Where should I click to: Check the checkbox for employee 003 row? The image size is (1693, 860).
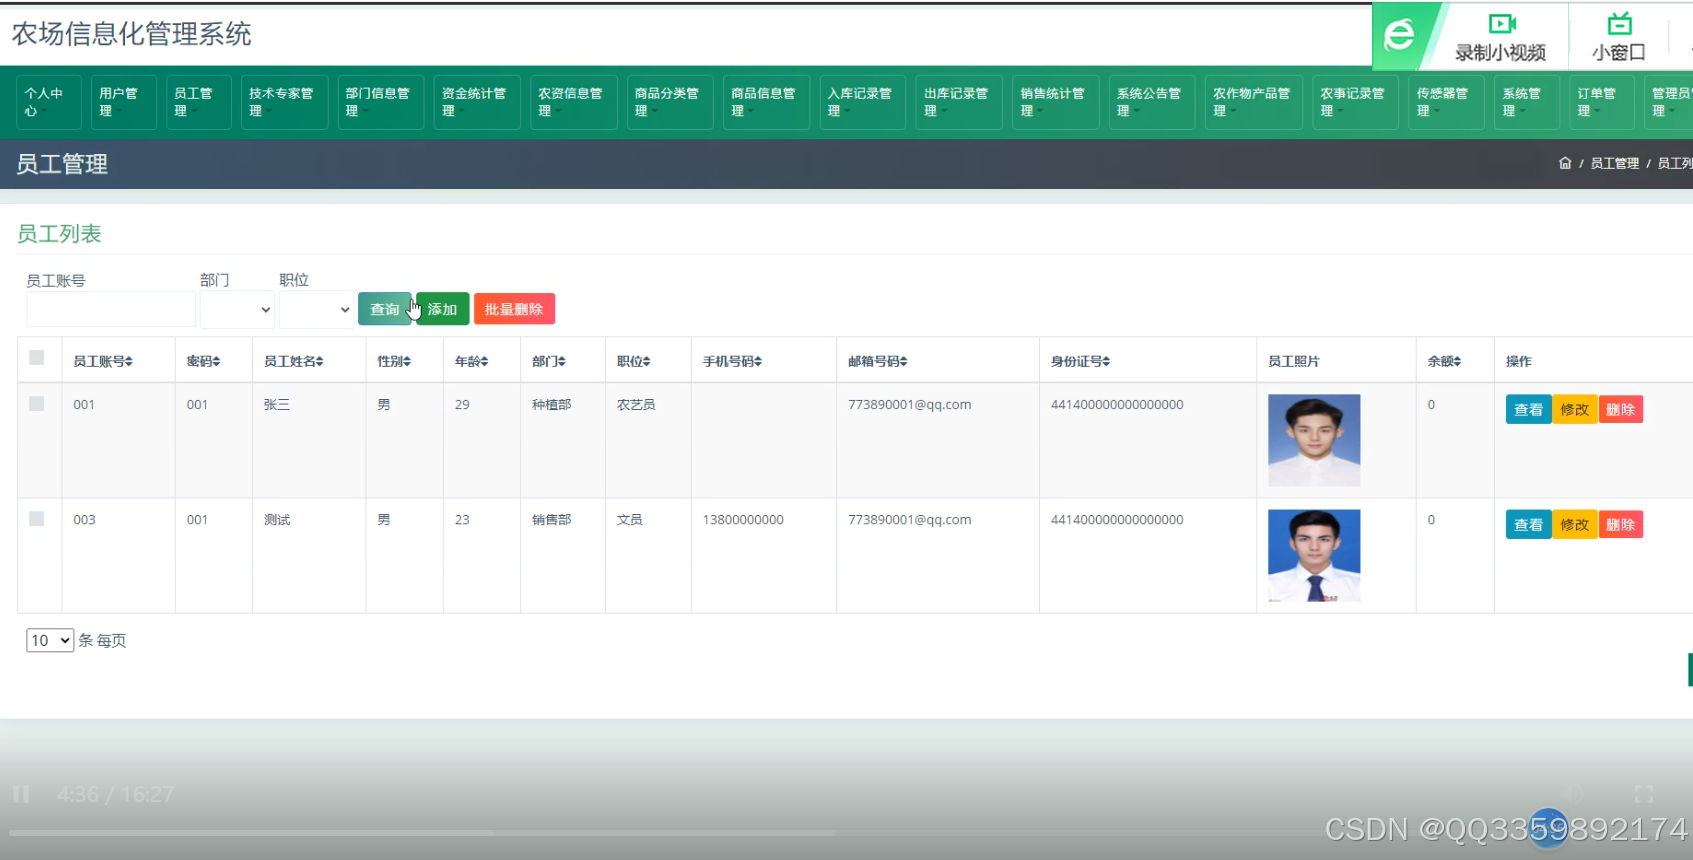(x=37, y=518)
